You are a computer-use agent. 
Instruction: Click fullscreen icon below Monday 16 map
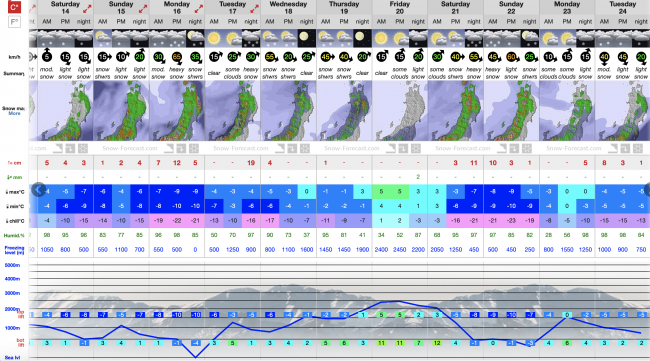[194, 148]
